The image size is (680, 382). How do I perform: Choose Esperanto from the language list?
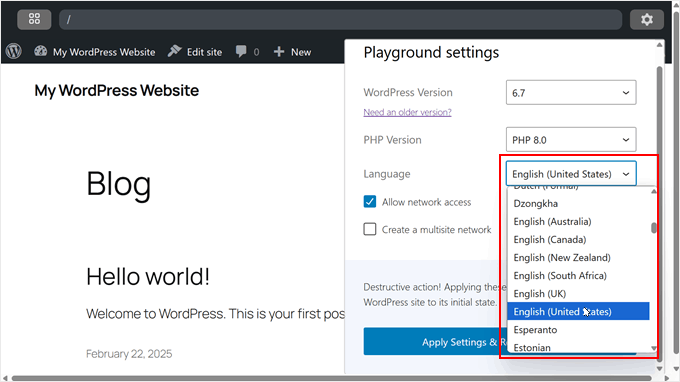click(x=579, y=330)
